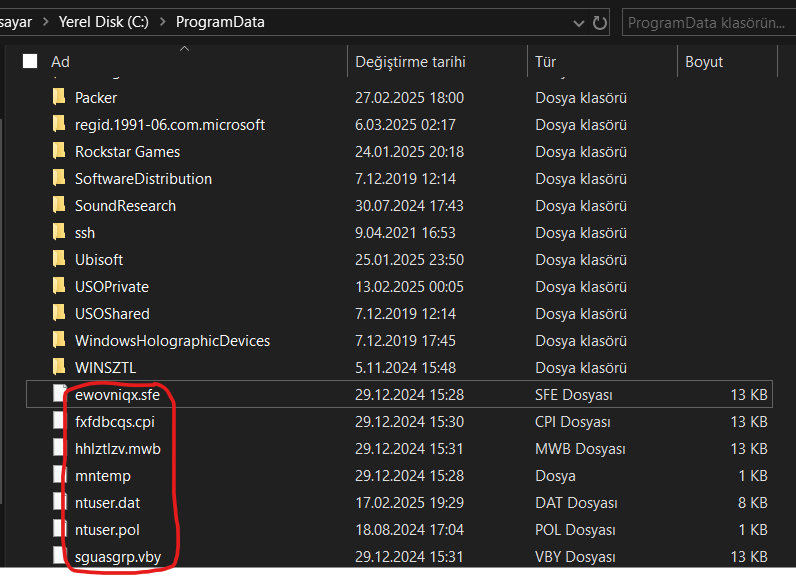Select the ewovniqx.sfe file name
Image resolution: width=796 pixels, height=576 pixels.
117,395
